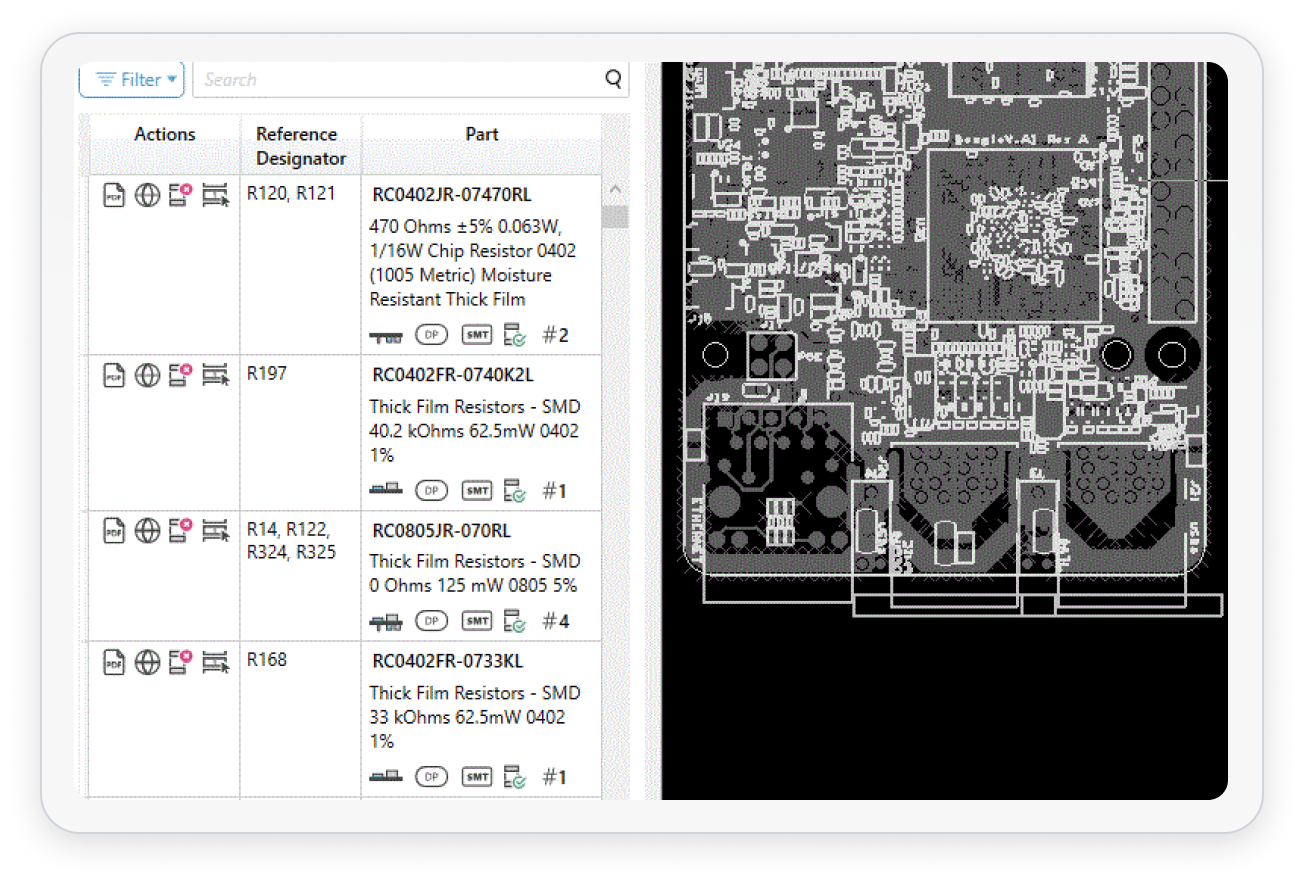1304x882 pixels.
Task: Click the '40.2 kOhms 62.5mW 0402' description
Action: 474,431
